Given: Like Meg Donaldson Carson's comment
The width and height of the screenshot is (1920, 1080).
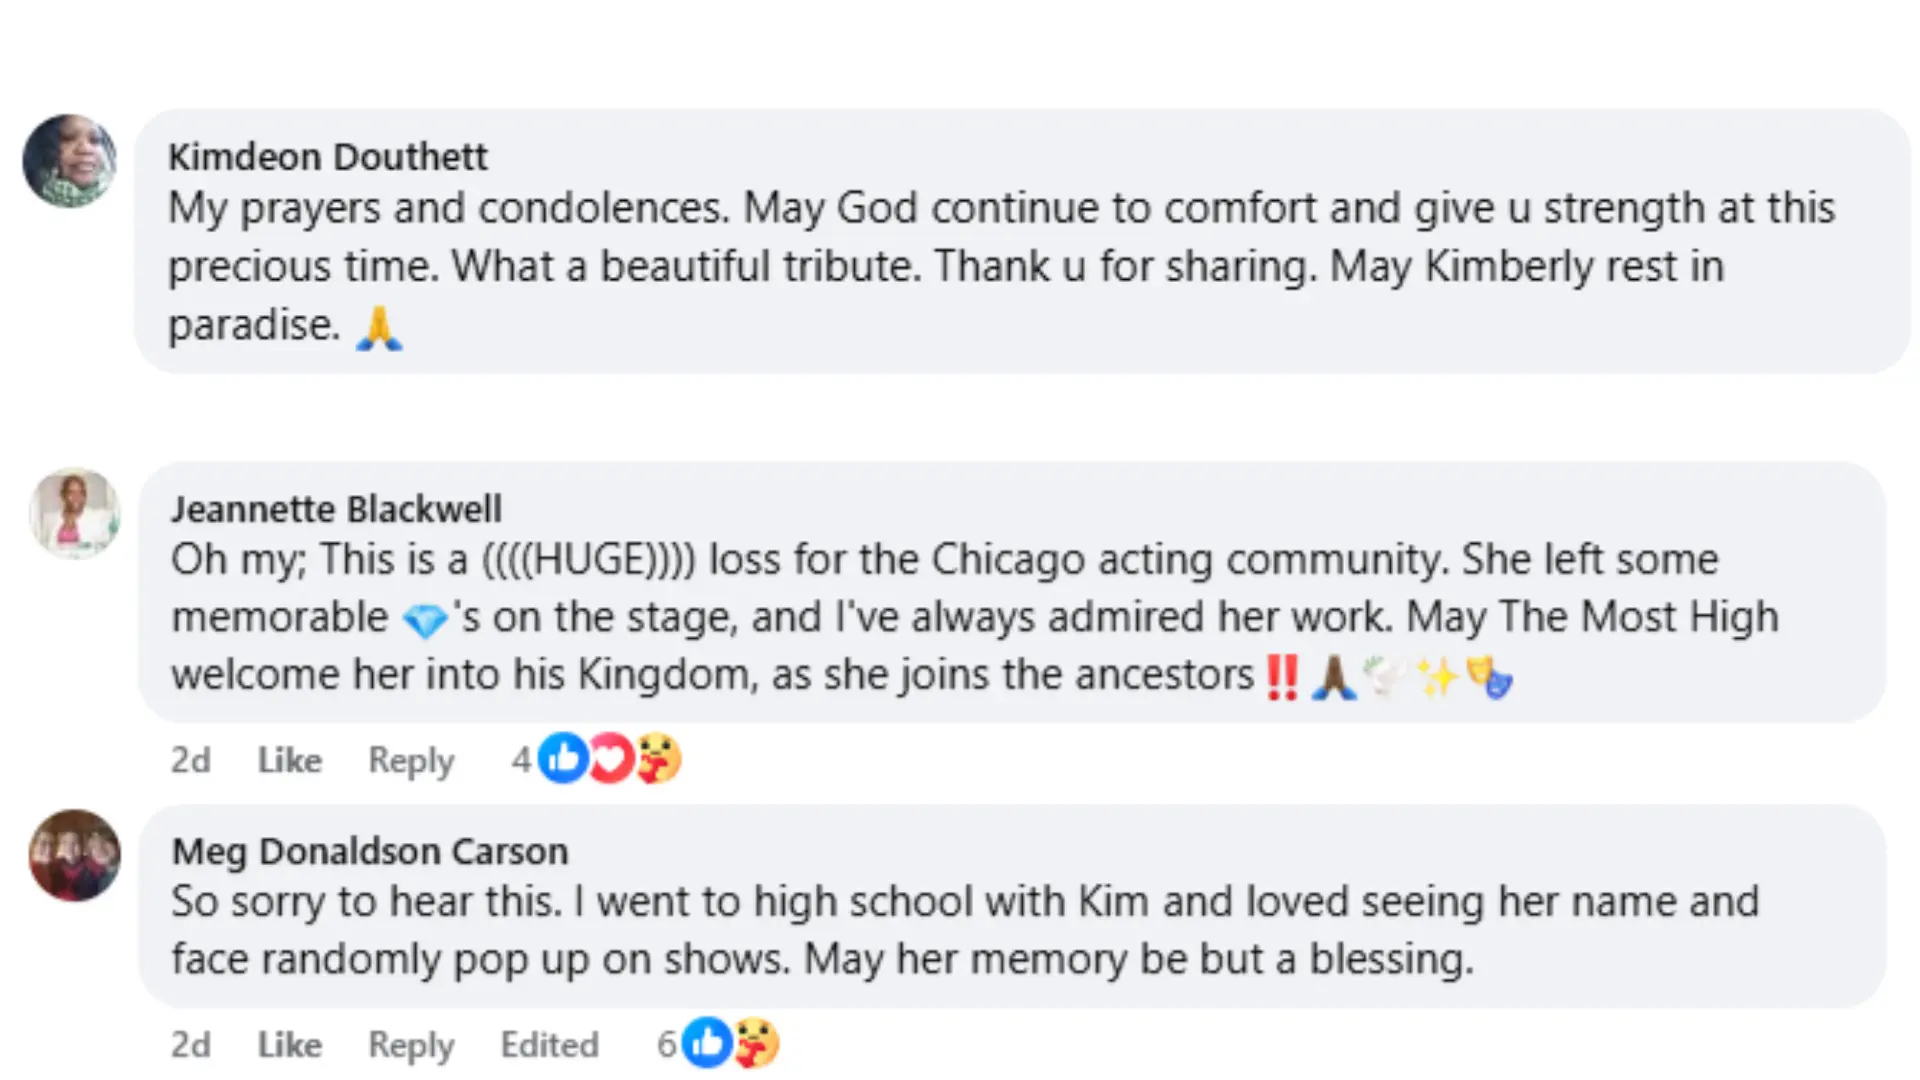Looking at the screenshot, I should point(289,1045).
